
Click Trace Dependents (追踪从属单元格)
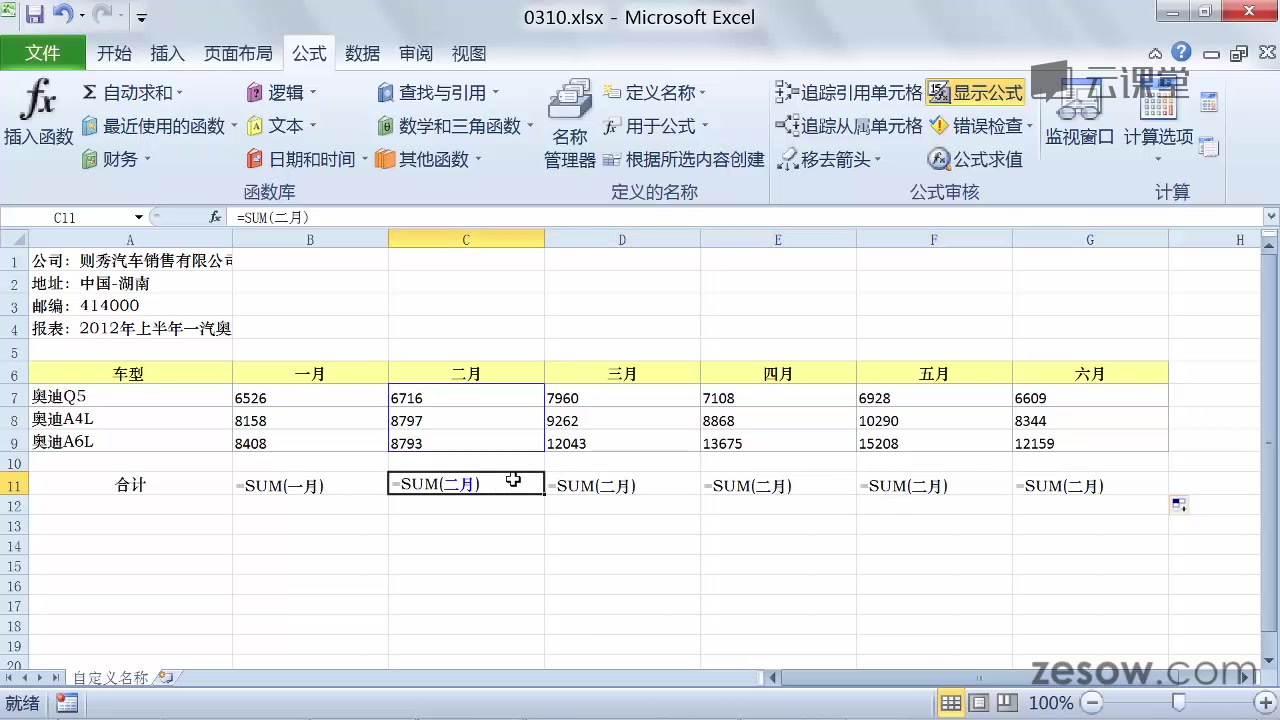pyautogui.click(x=849, y=126)
